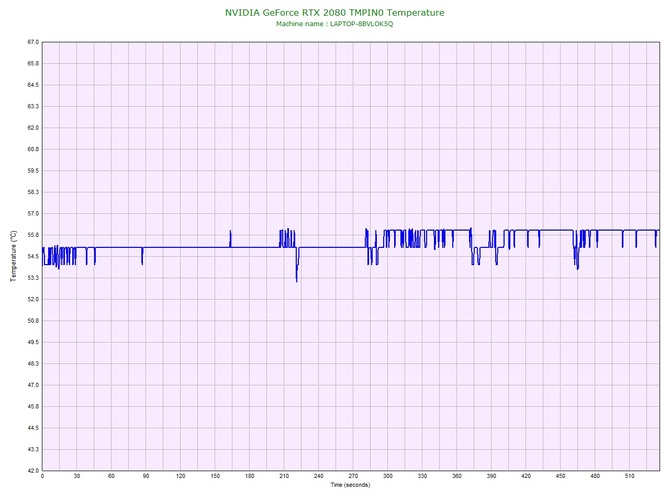Click the 55.8 tick label on temperature axis
Image resolution: width=670 pixels, height=502 pixels.
(32, 235)
